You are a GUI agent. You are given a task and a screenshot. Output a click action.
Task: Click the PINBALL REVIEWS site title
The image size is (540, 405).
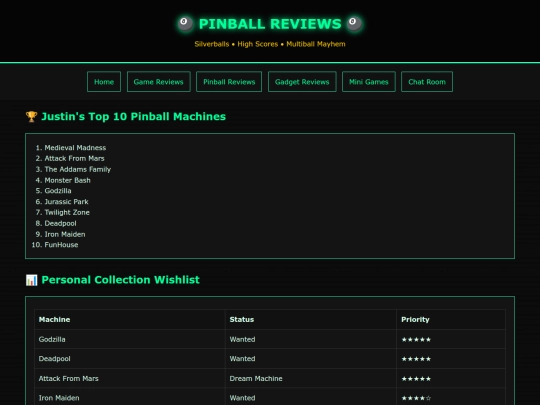pos(270,24)
